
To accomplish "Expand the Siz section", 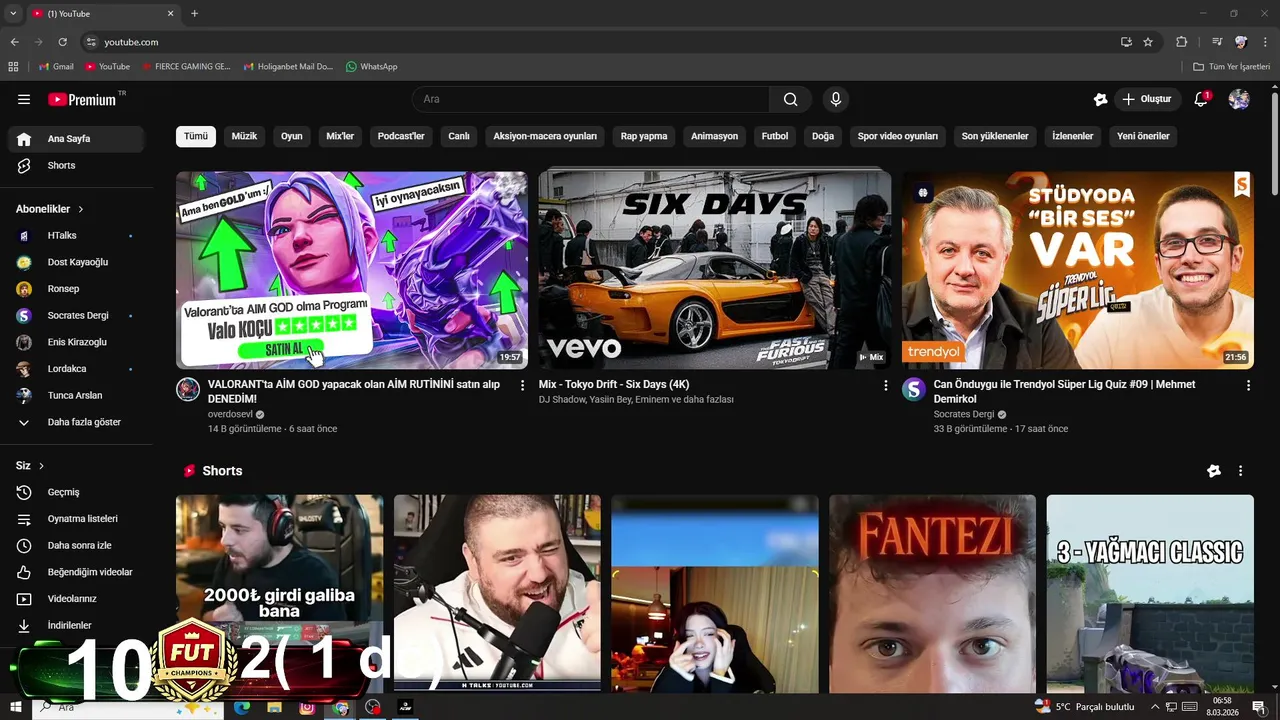I will coord(30,466).
